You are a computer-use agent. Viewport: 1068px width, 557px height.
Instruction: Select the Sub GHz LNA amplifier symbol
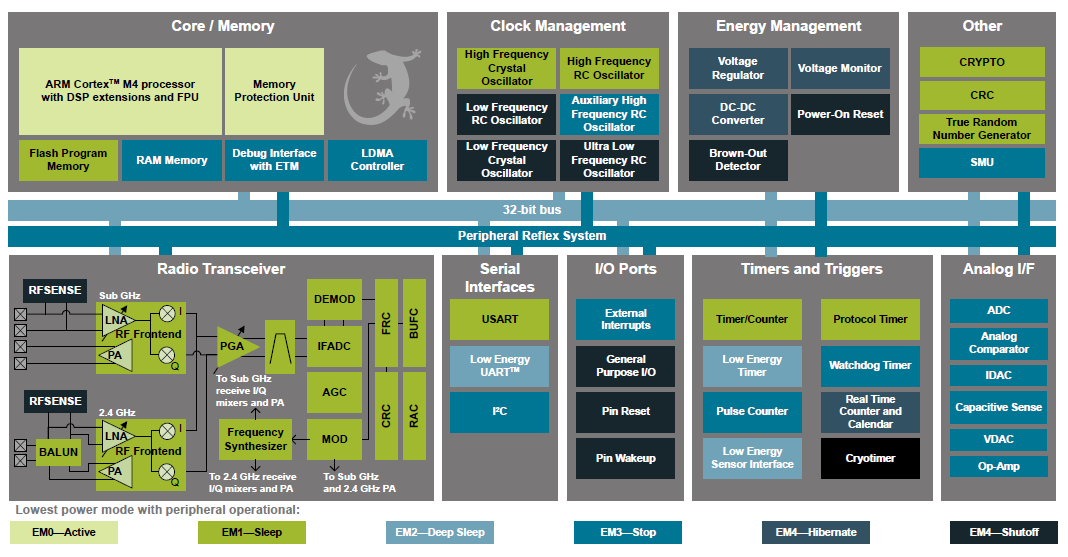coord(117,320)
